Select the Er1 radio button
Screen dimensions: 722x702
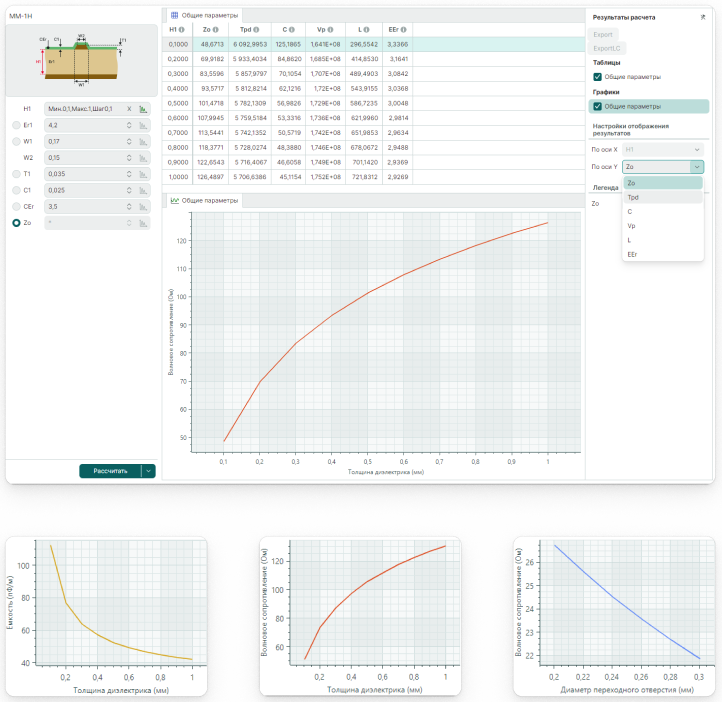pos(15,125)
